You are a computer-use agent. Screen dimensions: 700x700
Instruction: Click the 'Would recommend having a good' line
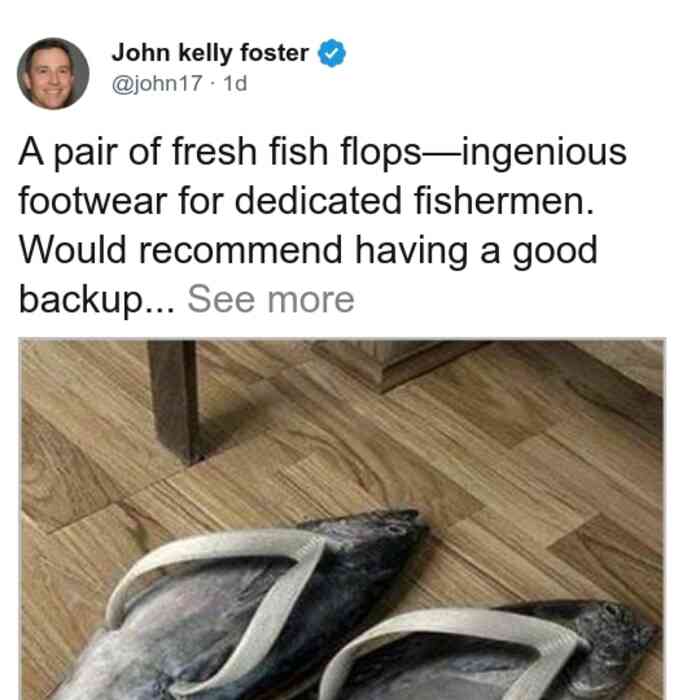pyautogui.click(x=308, y=251)
